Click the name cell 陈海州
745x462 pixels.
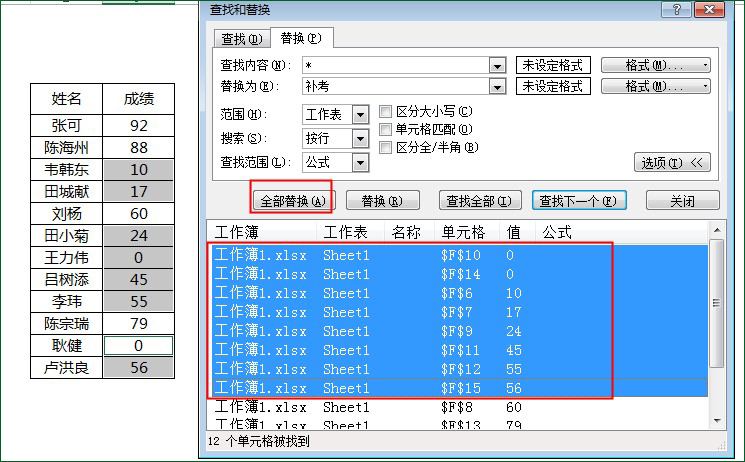pos(67,148)
